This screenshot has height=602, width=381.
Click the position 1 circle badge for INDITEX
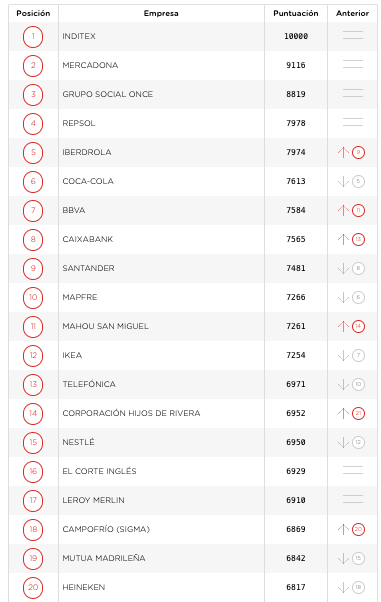(33, 36)
